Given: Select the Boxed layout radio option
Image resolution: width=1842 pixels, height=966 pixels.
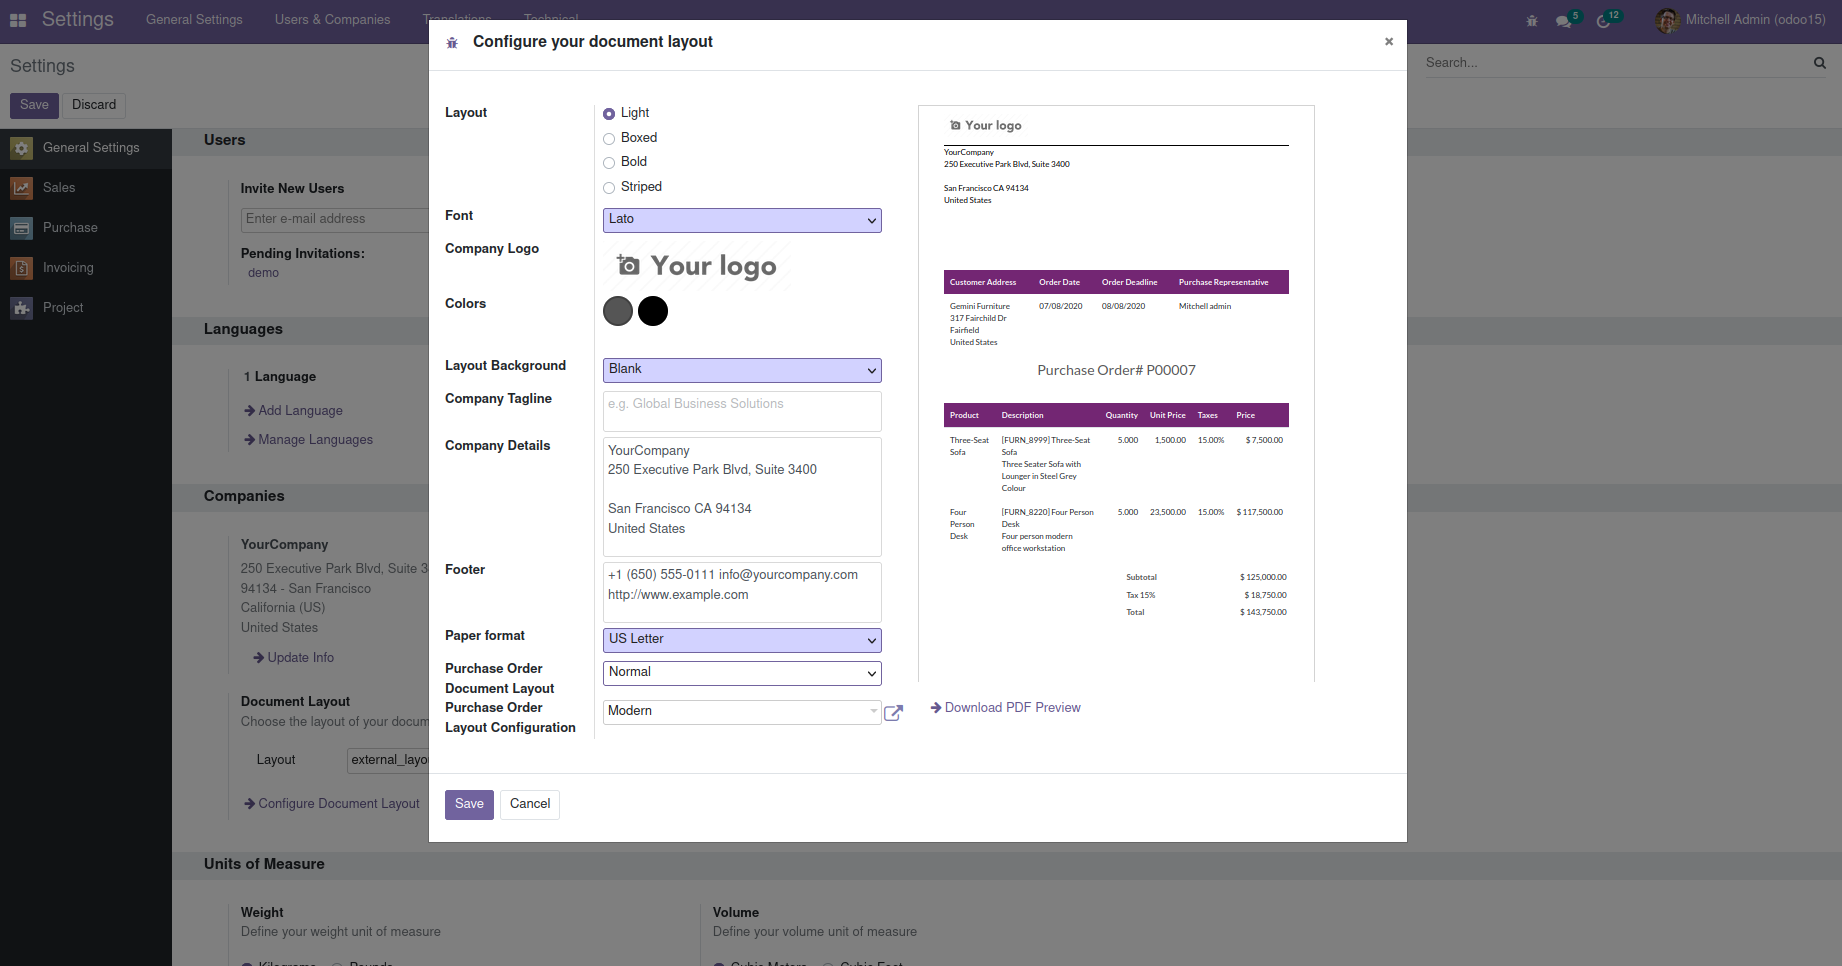Looking at the screenshot, I should [609, 139].
